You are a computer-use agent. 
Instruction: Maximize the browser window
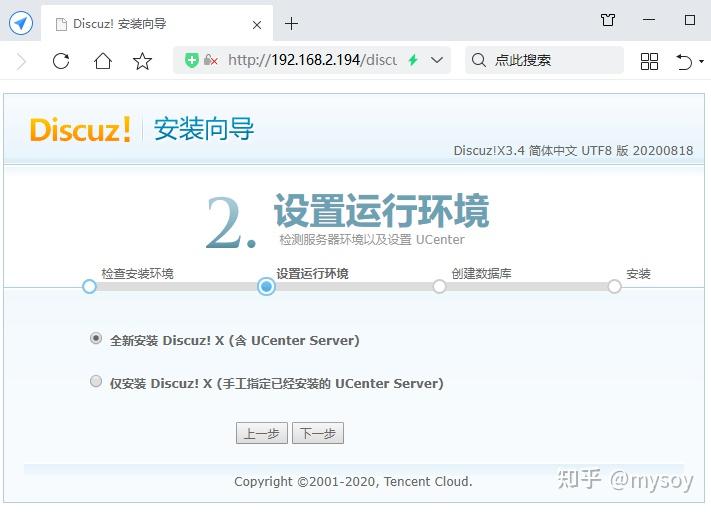coord(690,20)
